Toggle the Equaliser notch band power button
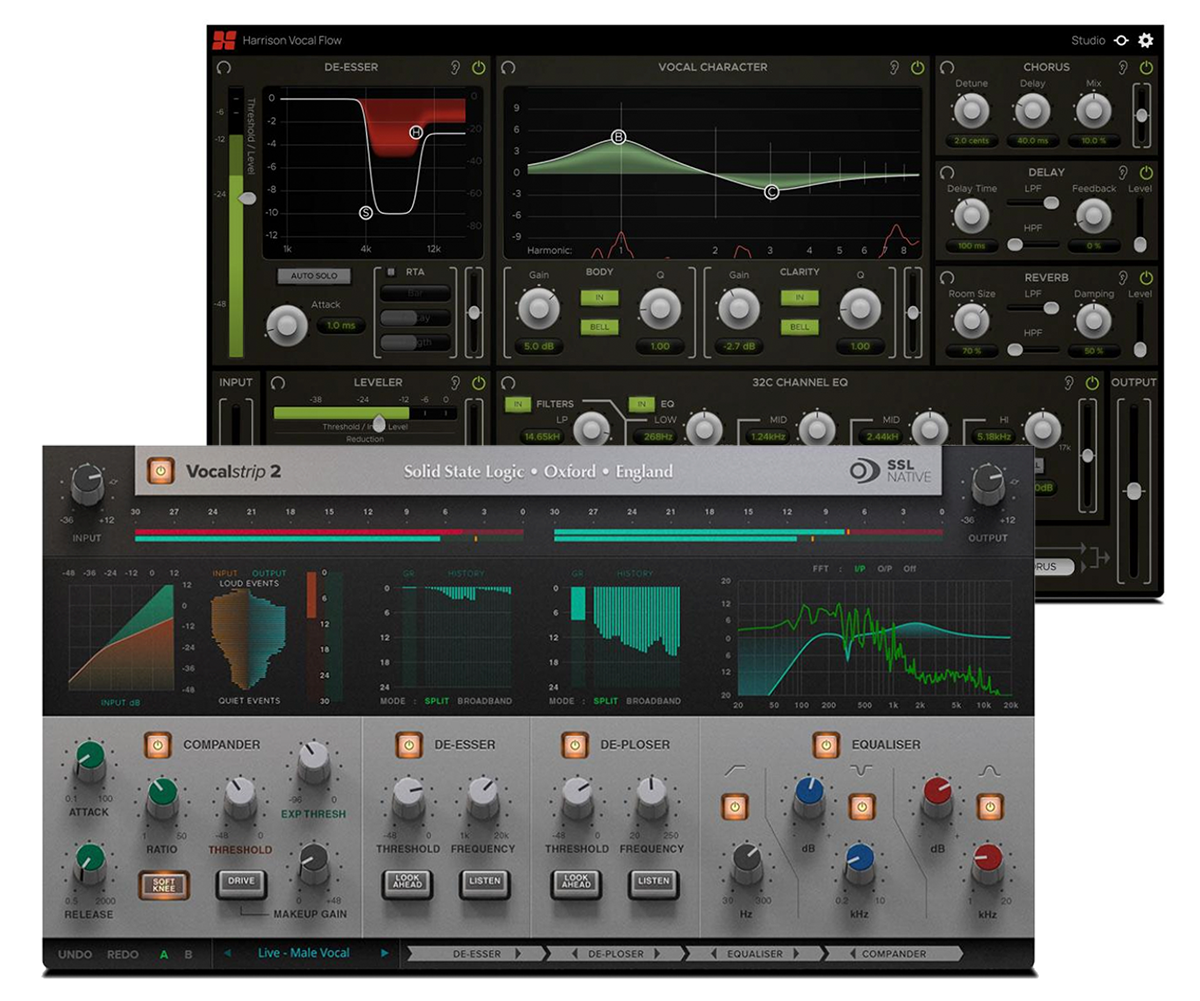The image size is (1200, 1001). (x=860, y=805)
